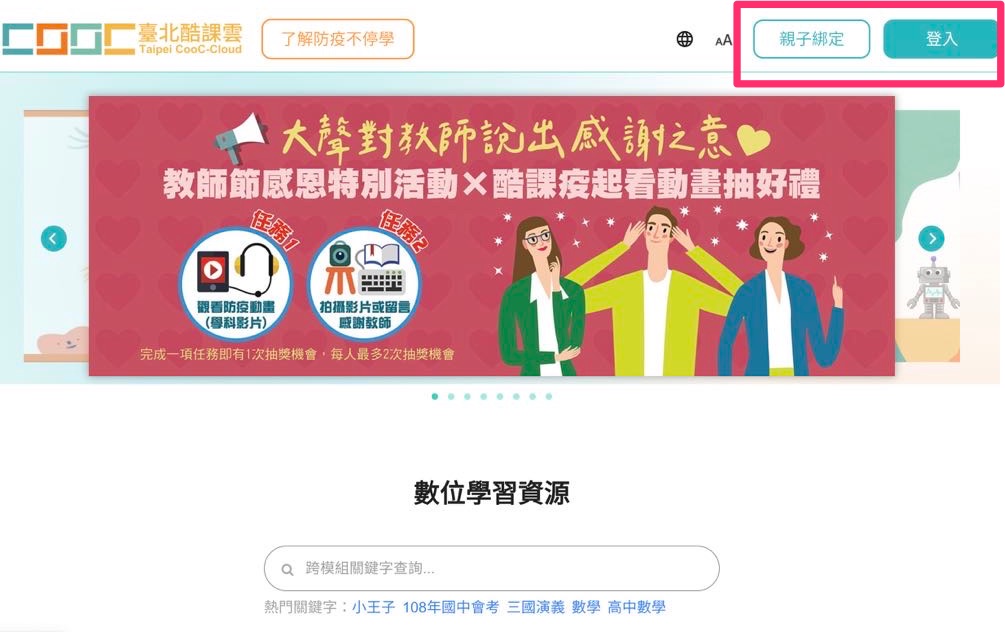Screen dimensions: 1005x632
Task: Select the first carousel dot indicator
Action: click(435, 397)
